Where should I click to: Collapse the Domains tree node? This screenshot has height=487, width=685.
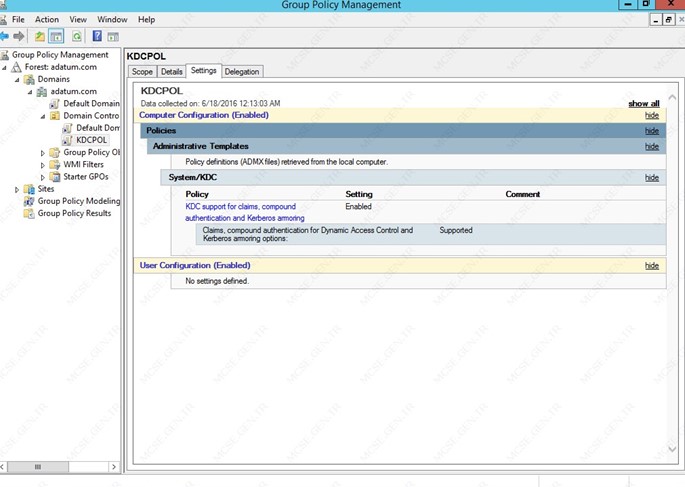pos(17,80)
